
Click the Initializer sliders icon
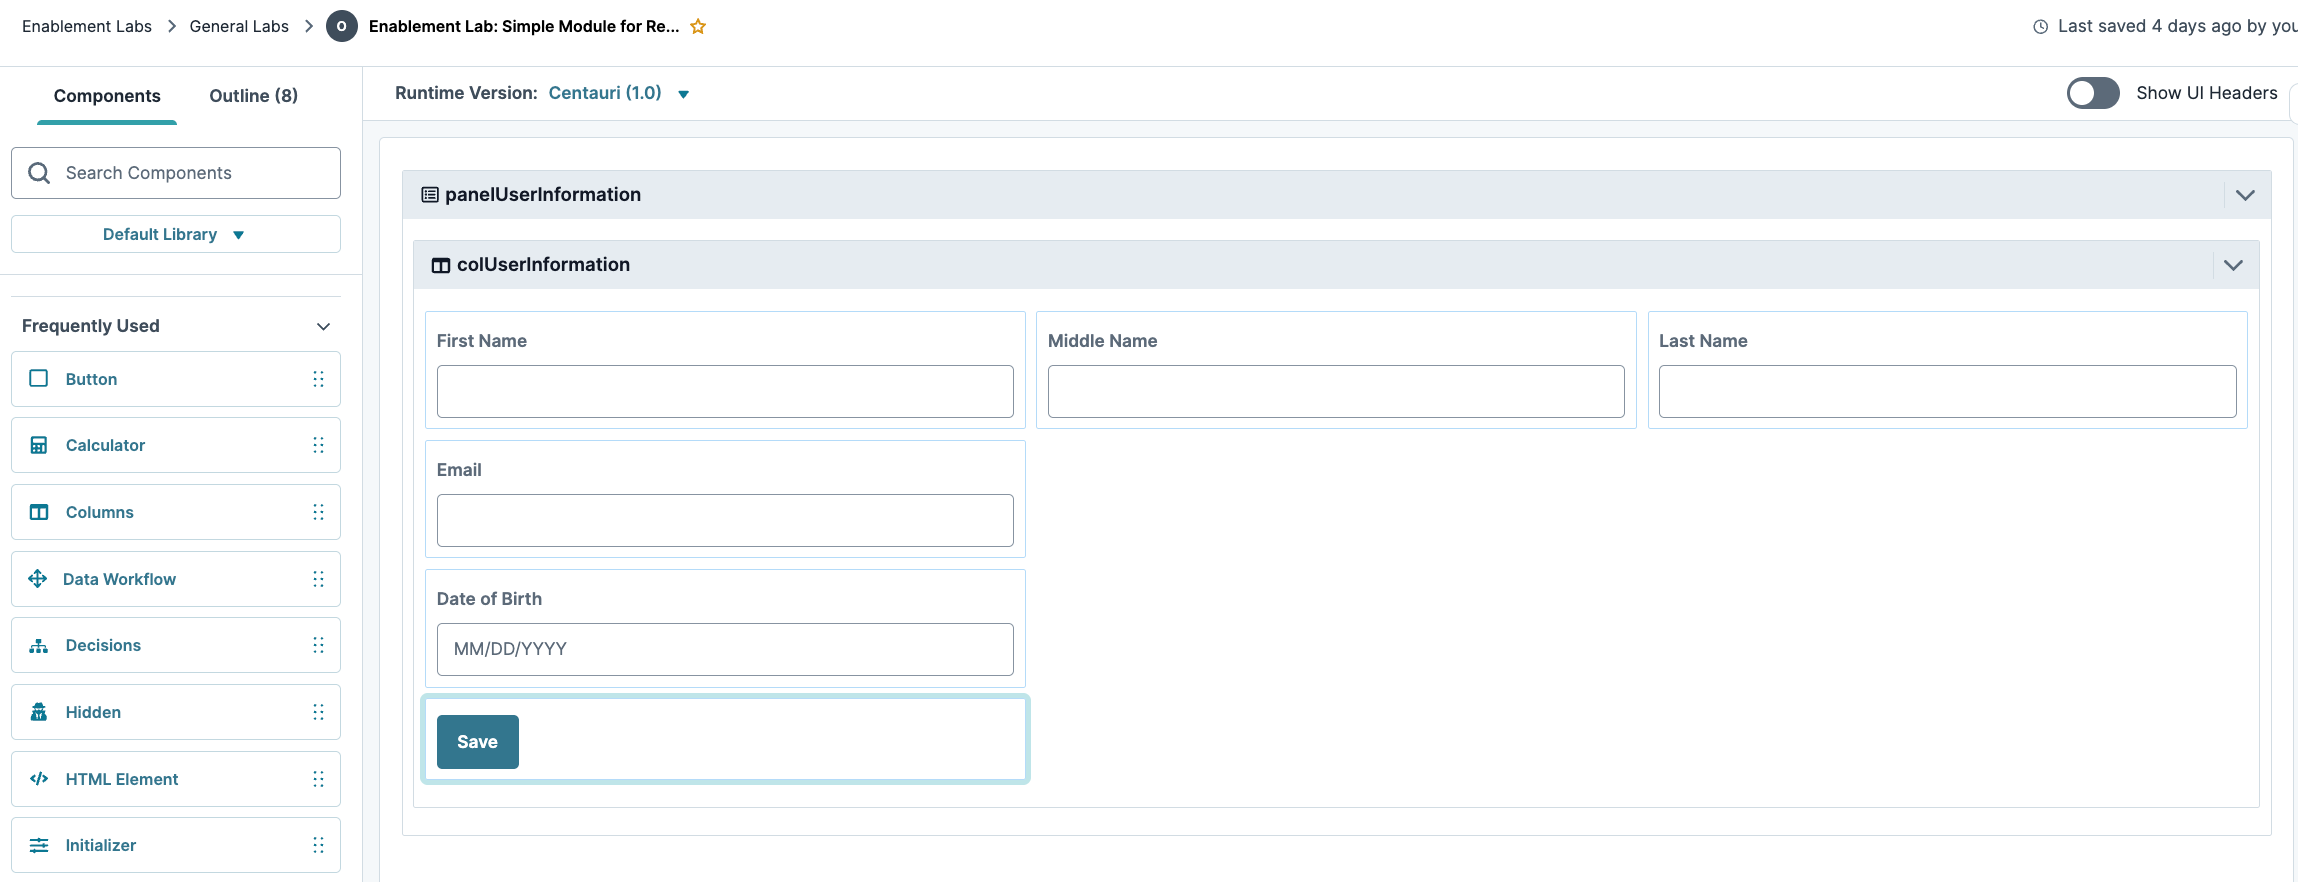(x=39, y=845)
